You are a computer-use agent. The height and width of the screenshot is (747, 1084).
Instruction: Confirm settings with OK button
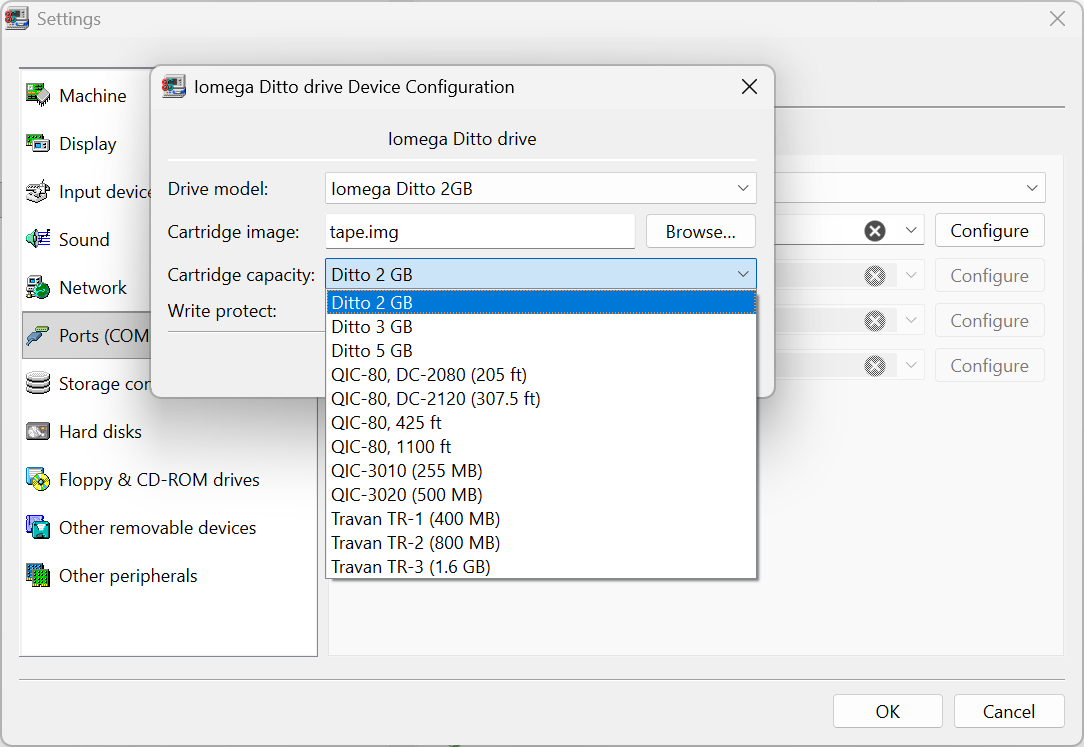888,711
